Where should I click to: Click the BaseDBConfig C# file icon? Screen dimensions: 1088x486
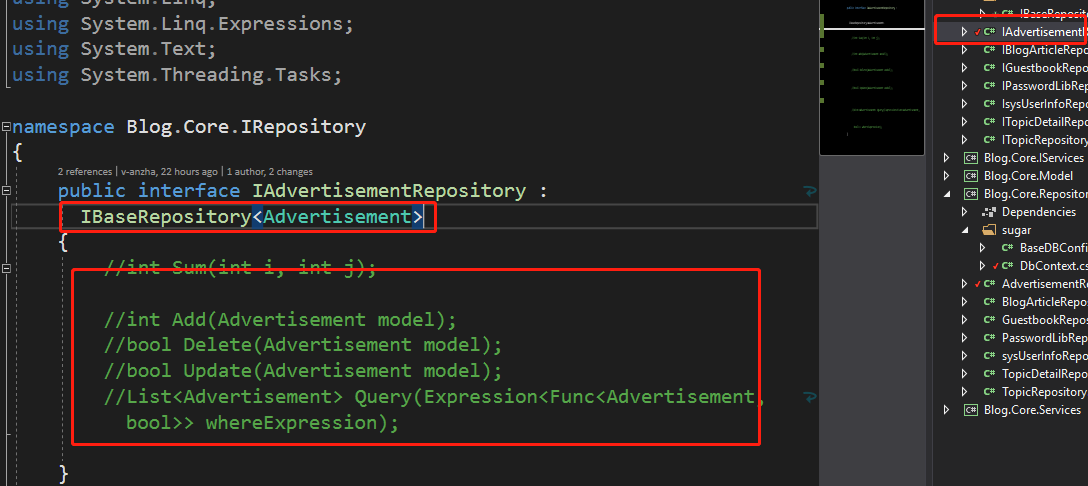pyautogui.click(x=1007, y=248)
